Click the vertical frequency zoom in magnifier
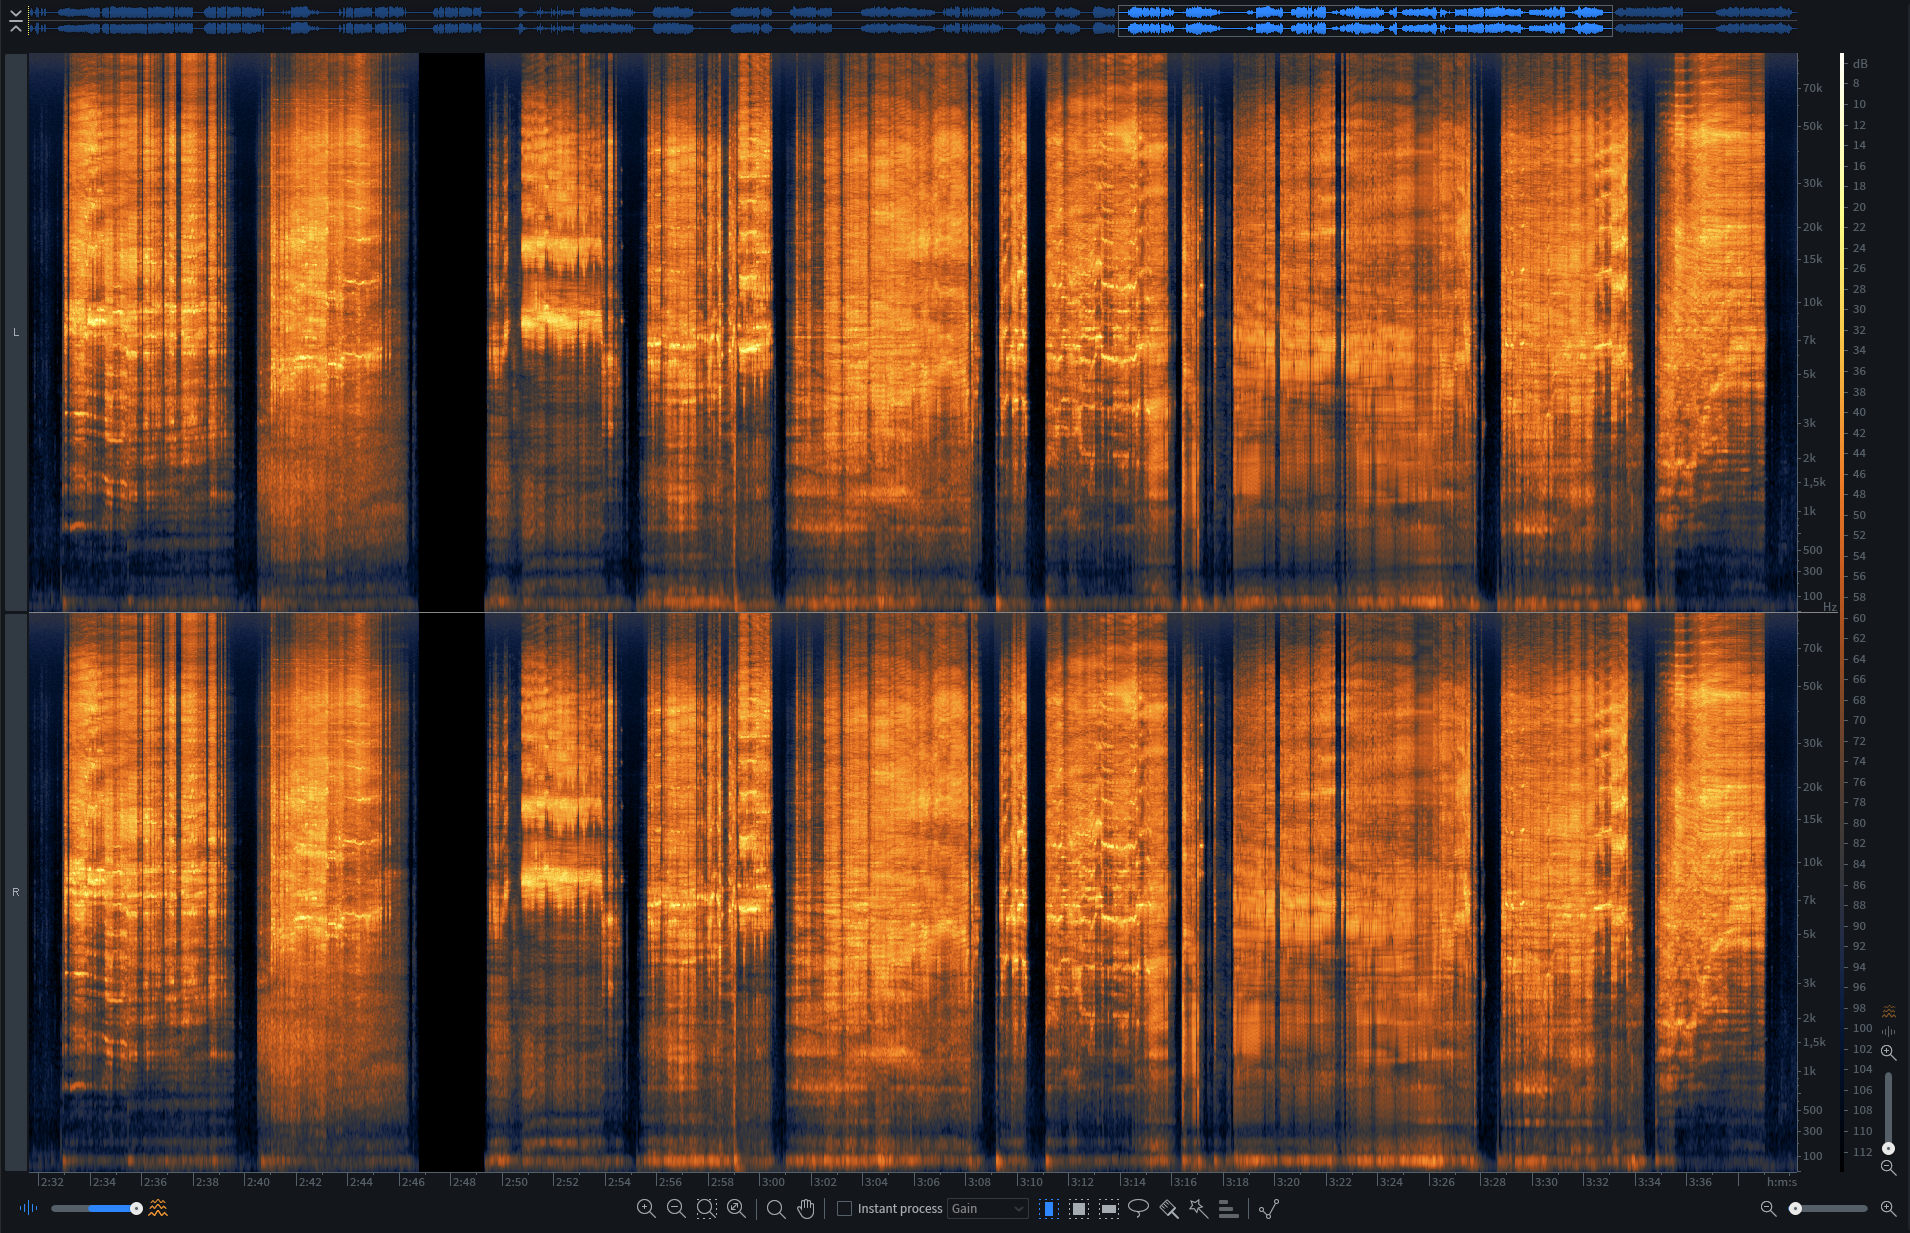The width and height of the screenshot is (1910, 1233). [x=1888, y=1053]
